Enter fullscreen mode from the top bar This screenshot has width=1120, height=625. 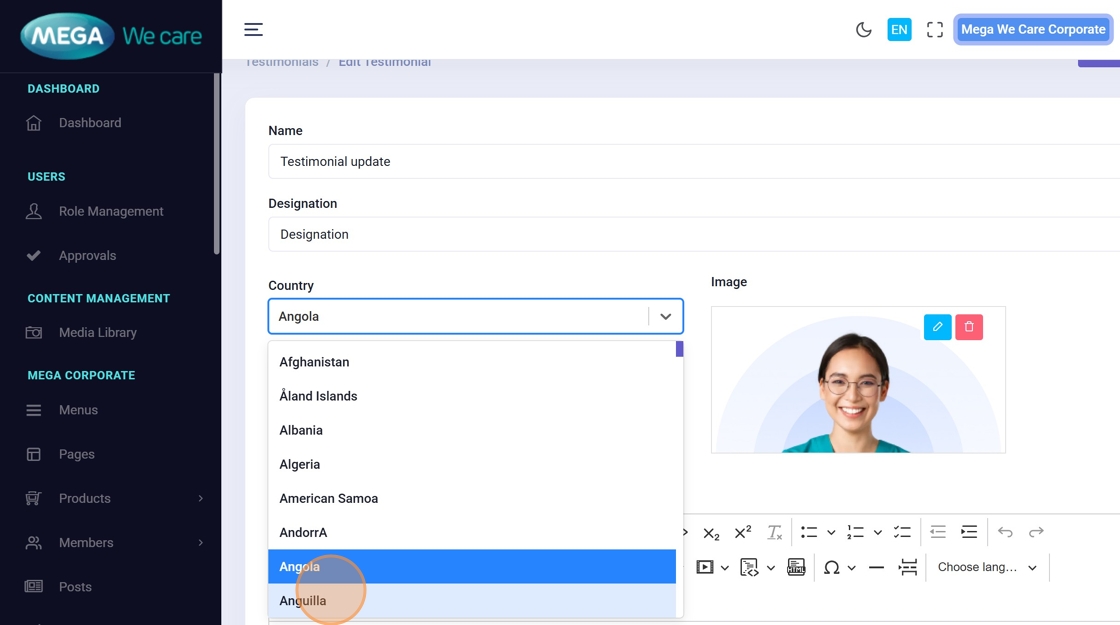coord(935,30)
